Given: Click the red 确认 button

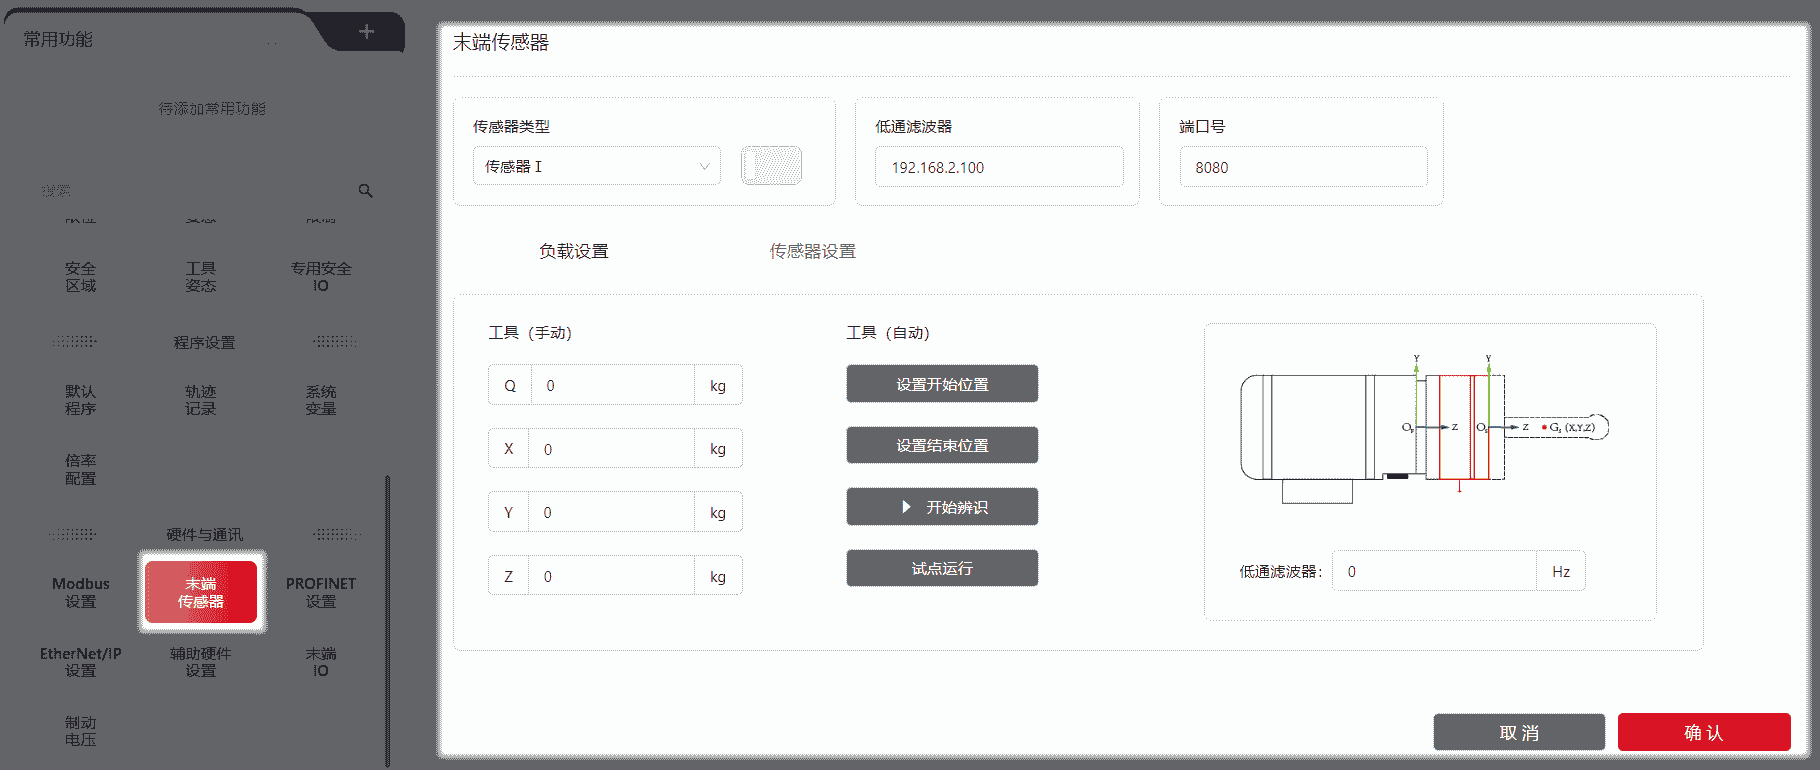Looking at the screenshot, I should (x=1703, y=732).
